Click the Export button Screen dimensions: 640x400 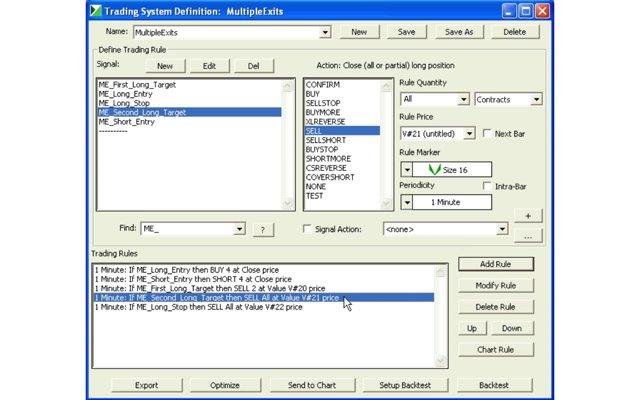147,385
